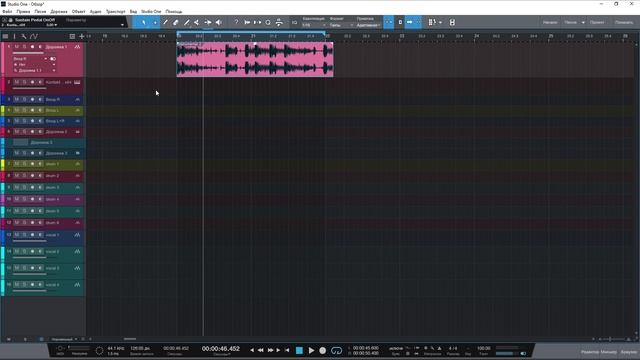Image resolution: width=640 pixels, height=360 pixels.
Task: Expand the arrow next to Песня button
Action: tap(583, 22)
